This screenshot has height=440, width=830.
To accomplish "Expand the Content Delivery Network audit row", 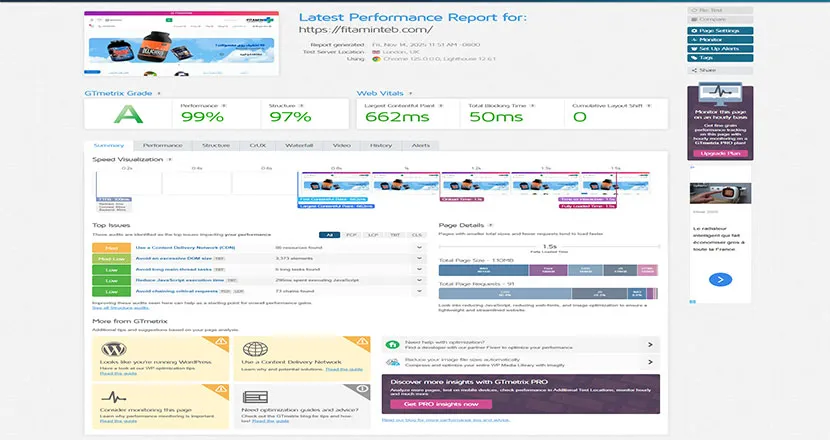I will tap(421, 246).
